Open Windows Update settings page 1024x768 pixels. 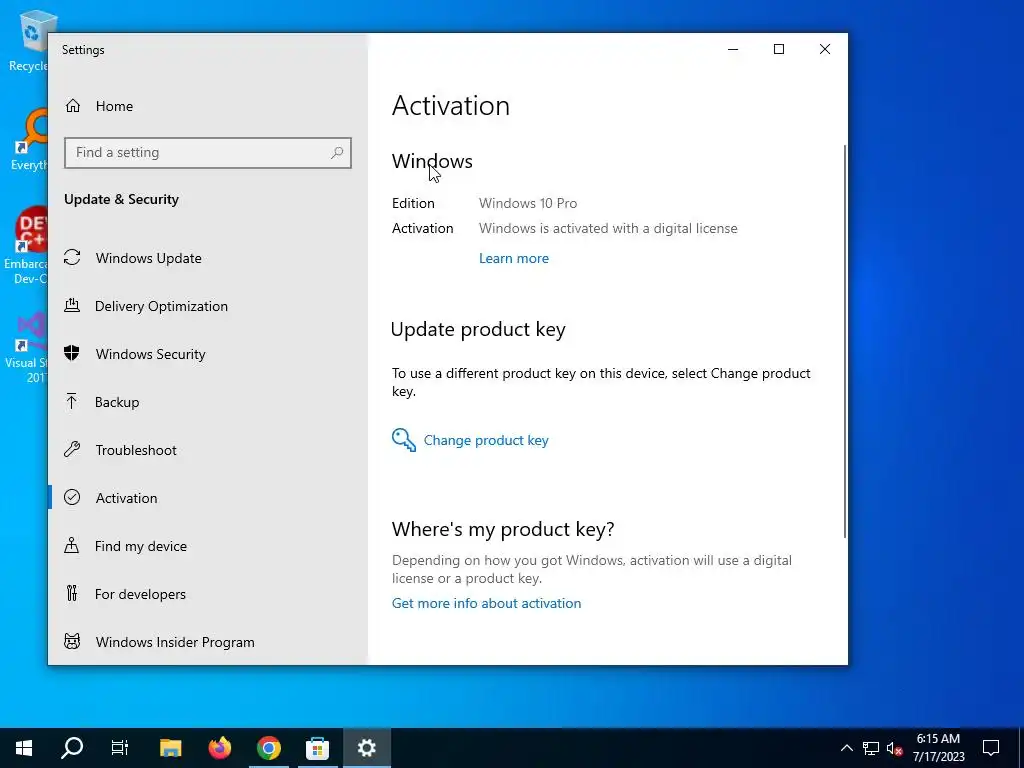tap(208, 258)
